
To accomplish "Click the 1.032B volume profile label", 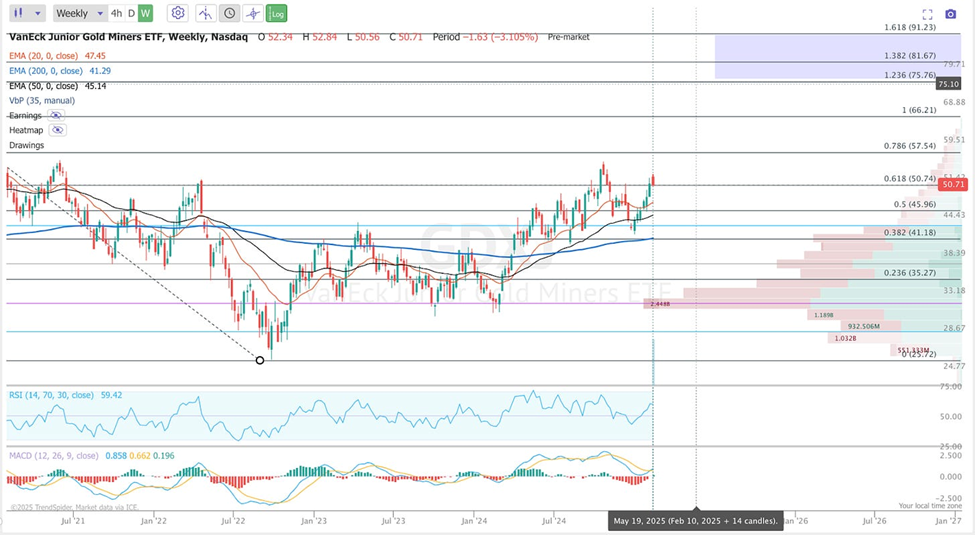I will (x=845, y=338).
